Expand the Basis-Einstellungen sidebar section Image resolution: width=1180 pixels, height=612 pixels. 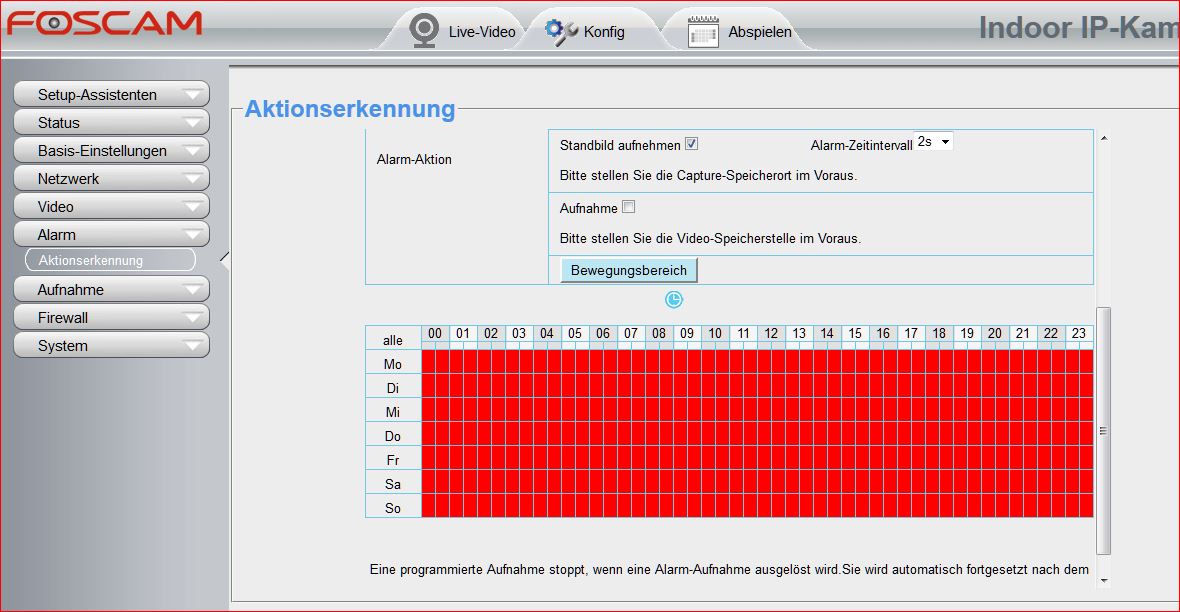click(110, 151)
